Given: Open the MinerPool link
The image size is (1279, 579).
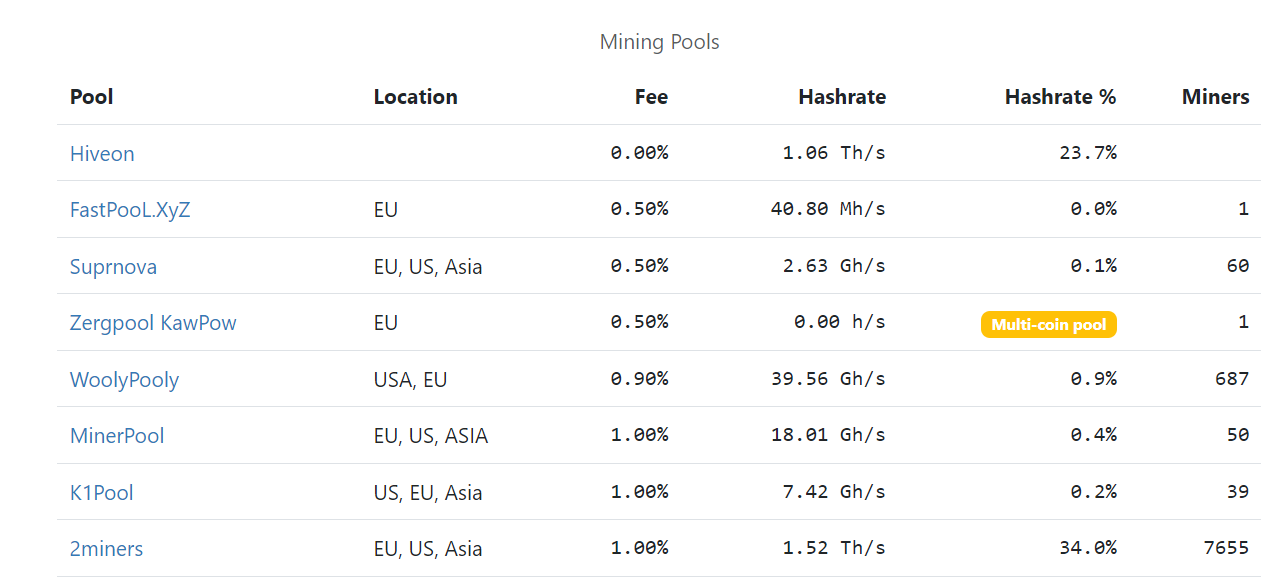Looking at the screenshot, I should [x=117, y=436].
